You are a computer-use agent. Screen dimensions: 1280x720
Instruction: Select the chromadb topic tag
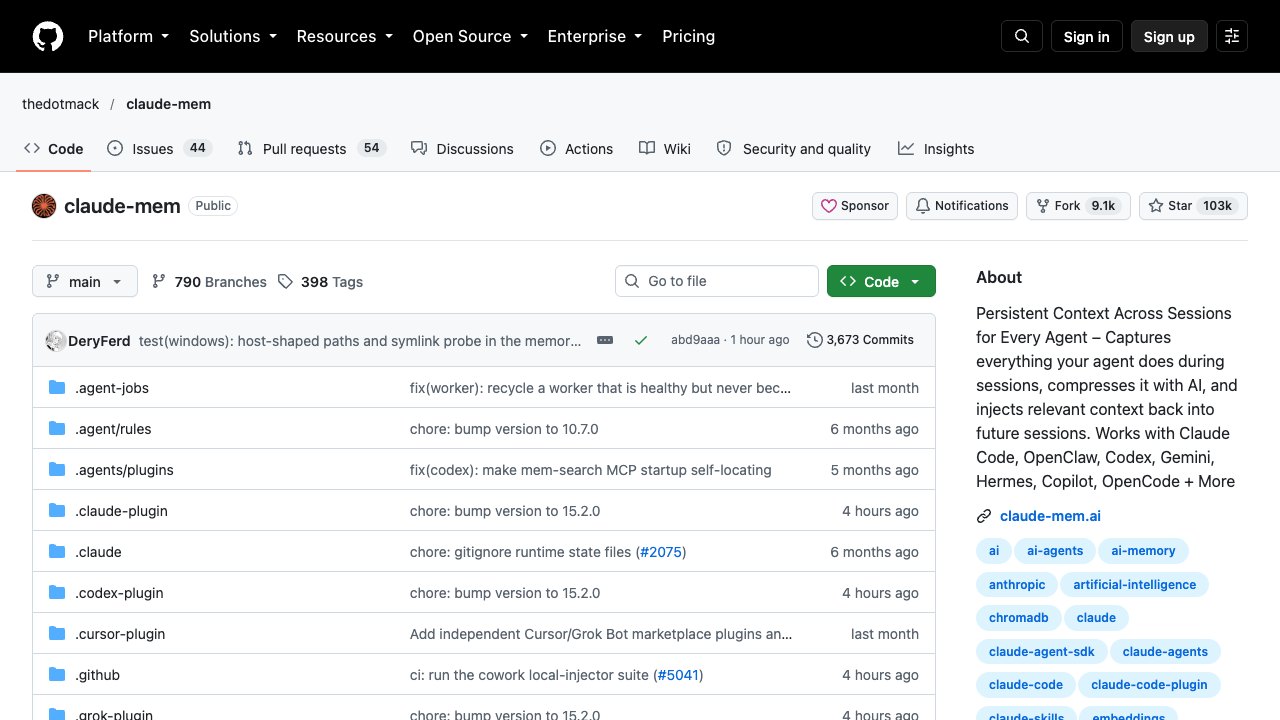pyautogui.click(x=1018, y=618)
